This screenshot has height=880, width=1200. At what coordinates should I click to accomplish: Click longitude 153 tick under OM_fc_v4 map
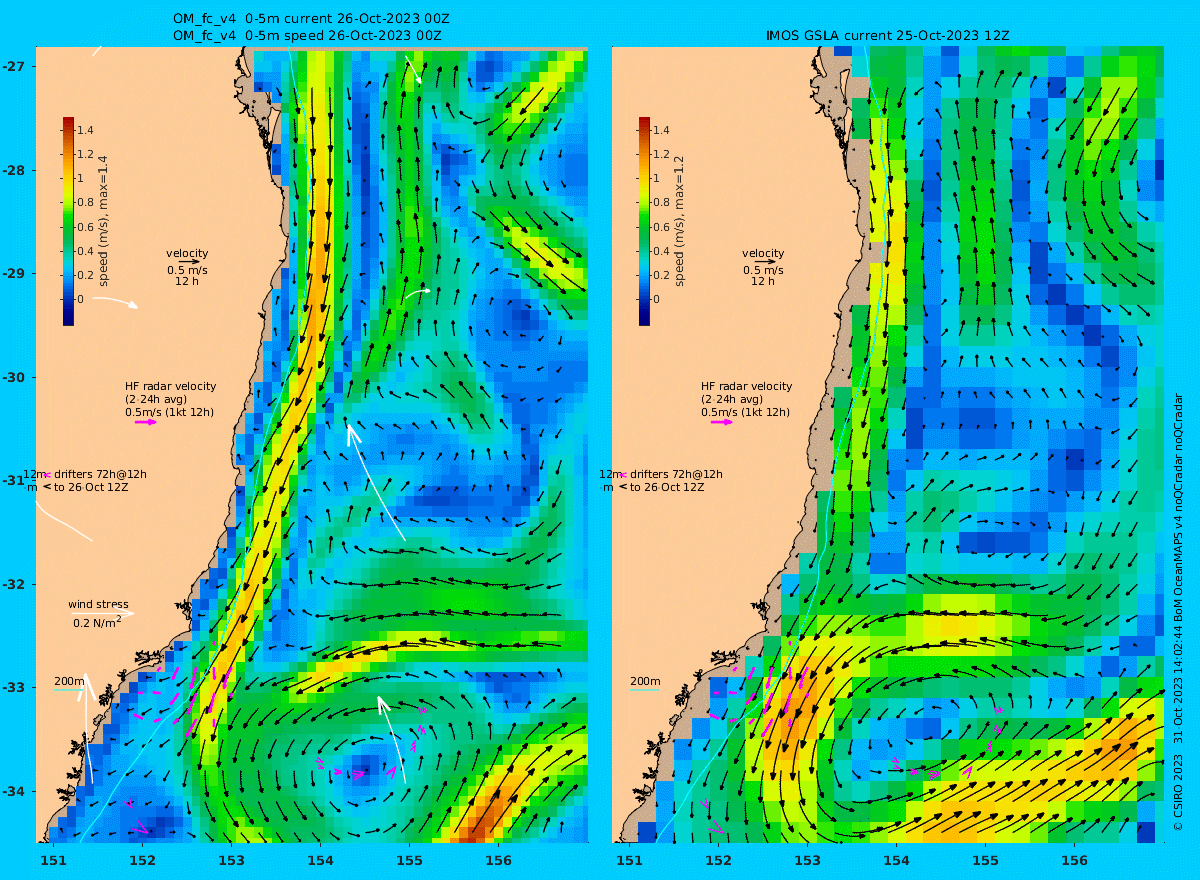(x=231, y=860)
